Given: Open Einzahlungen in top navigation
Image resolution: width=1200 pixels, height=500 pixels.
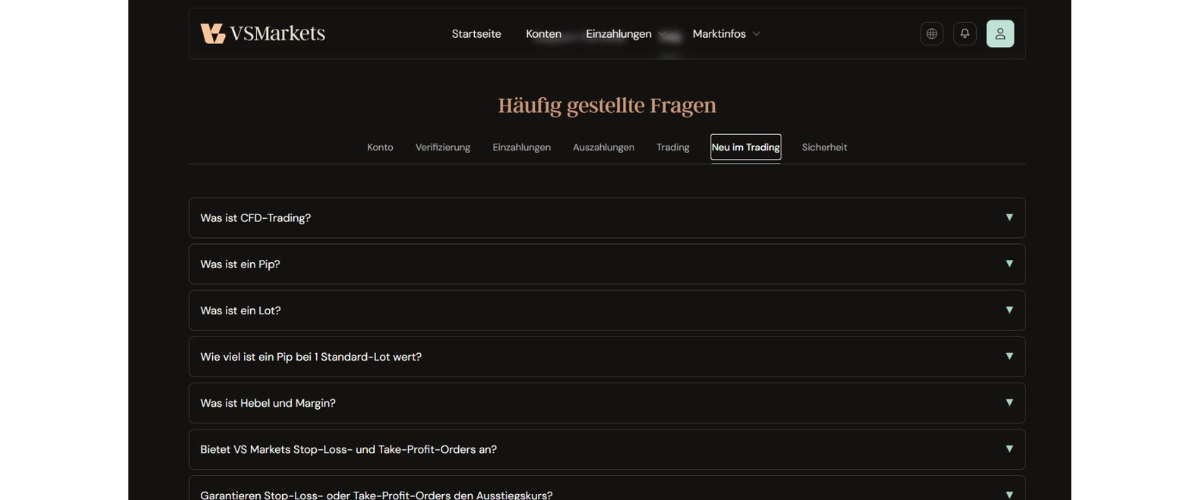Looking at the screenshot, I should (619, 34).
